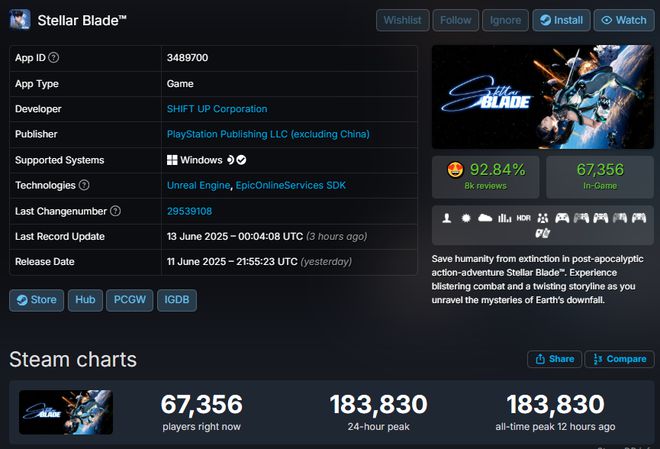Click the heart-eyes emoji rating icon
This screenshot has width=660, height=449.
(455, 170)
